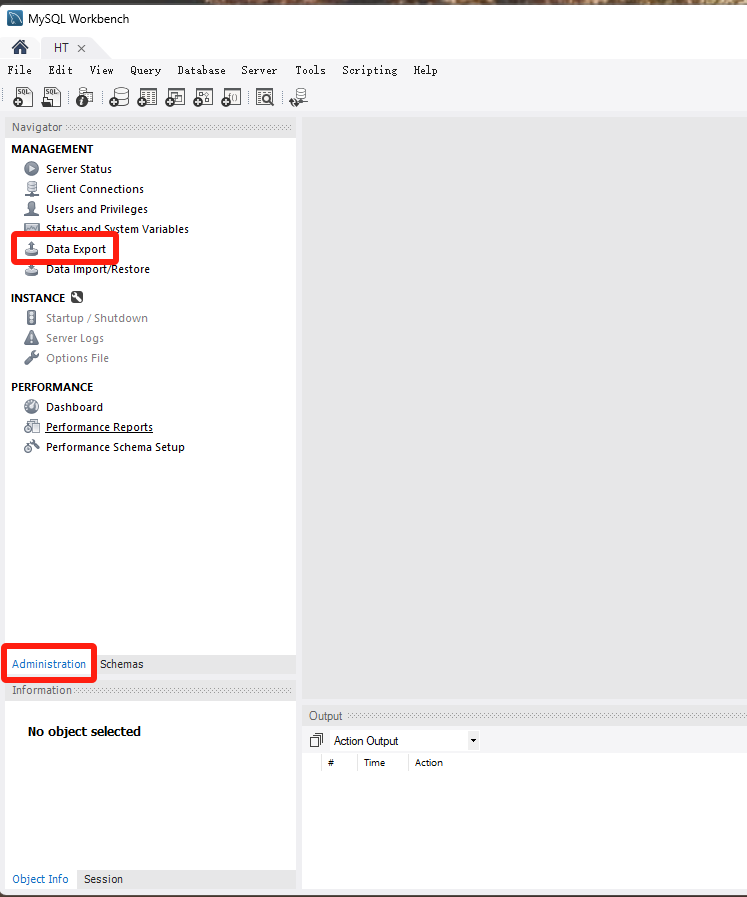Click the Startup / Shutdown icon
The image size is (747, 897).
31,317
